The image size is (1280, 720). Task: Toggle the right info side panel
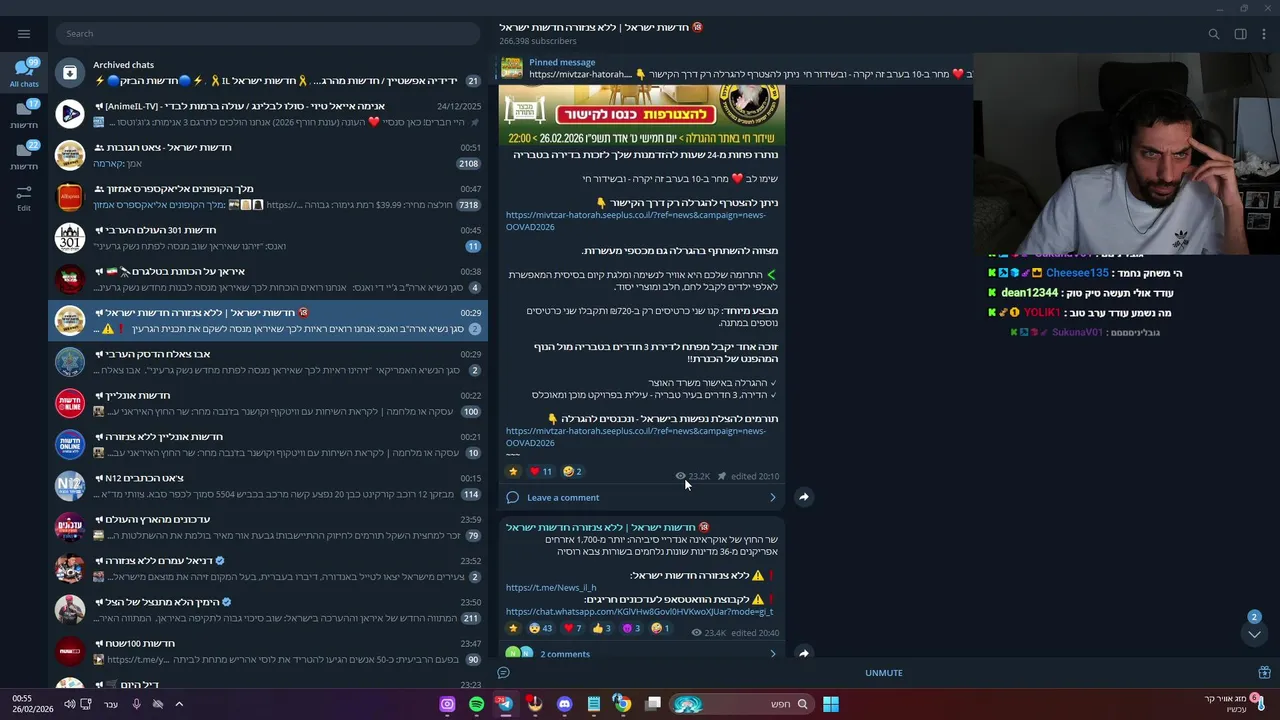(x=1240, y=34)
